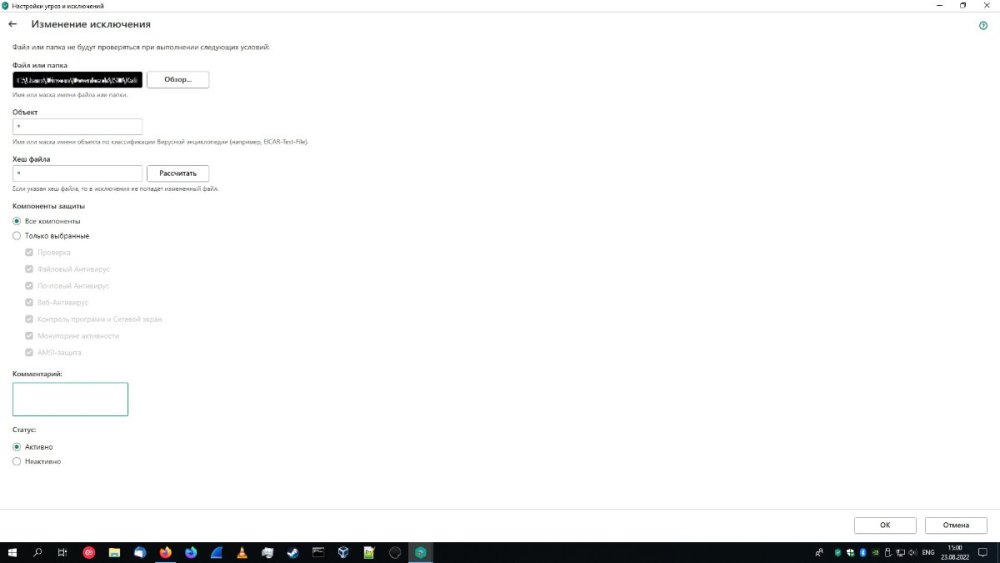Go back using the arrow next to Изменение исключения
Image resolution: width=1000 pixels, height=563 pixels.
(x=13, y=24)
